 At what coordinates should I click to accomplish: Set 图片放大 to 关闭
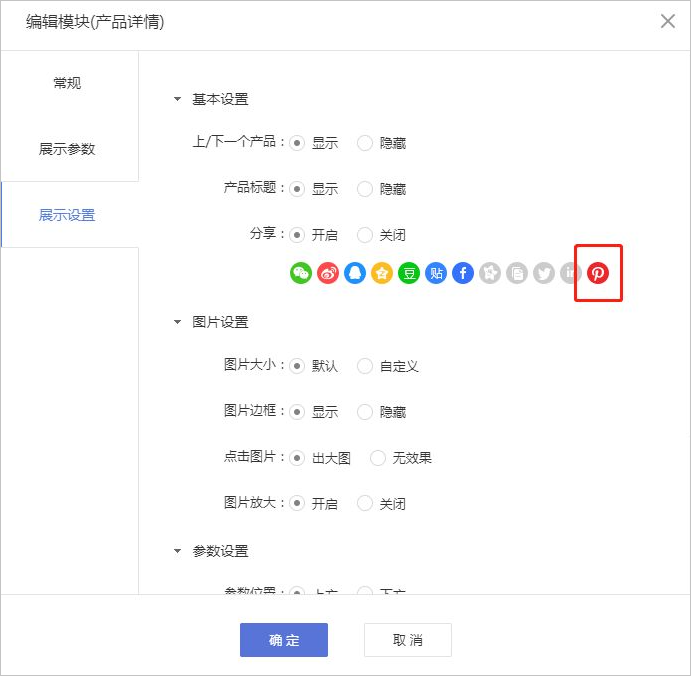tap(364, 503)
